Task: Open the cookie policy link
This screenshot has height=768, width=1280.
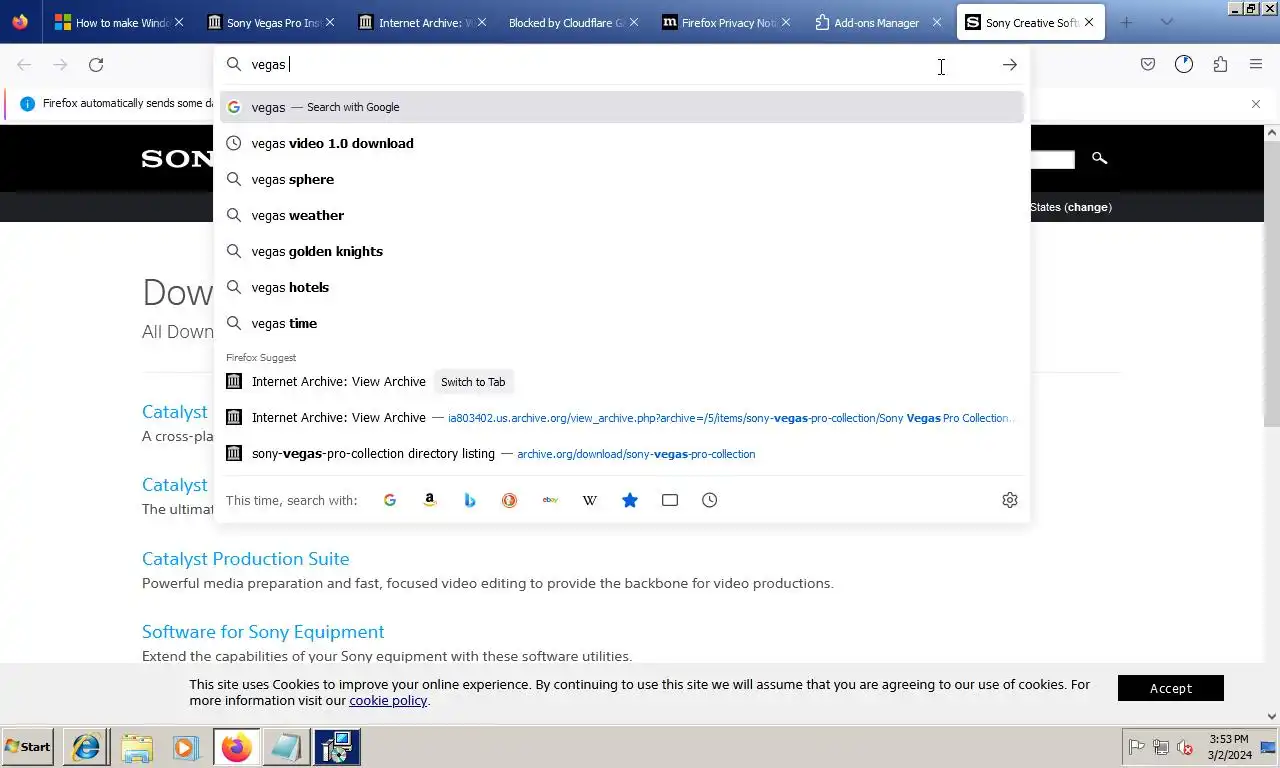Action: (388, 700)
